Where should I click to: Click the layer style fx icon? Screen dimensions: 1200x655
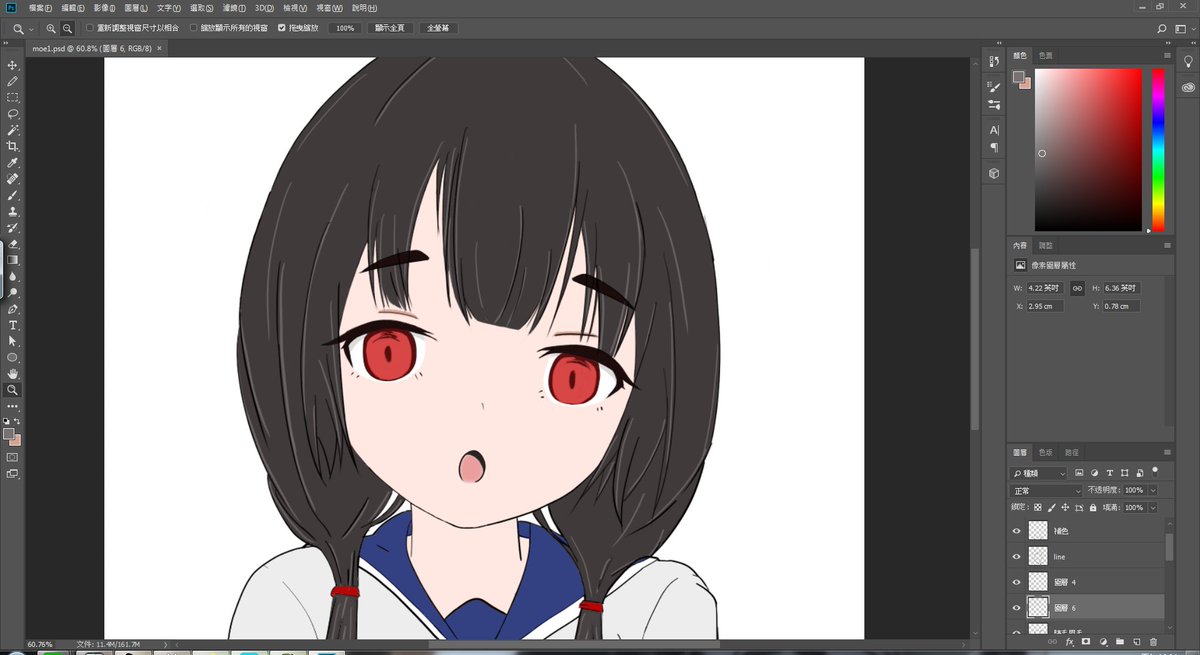1070,641
